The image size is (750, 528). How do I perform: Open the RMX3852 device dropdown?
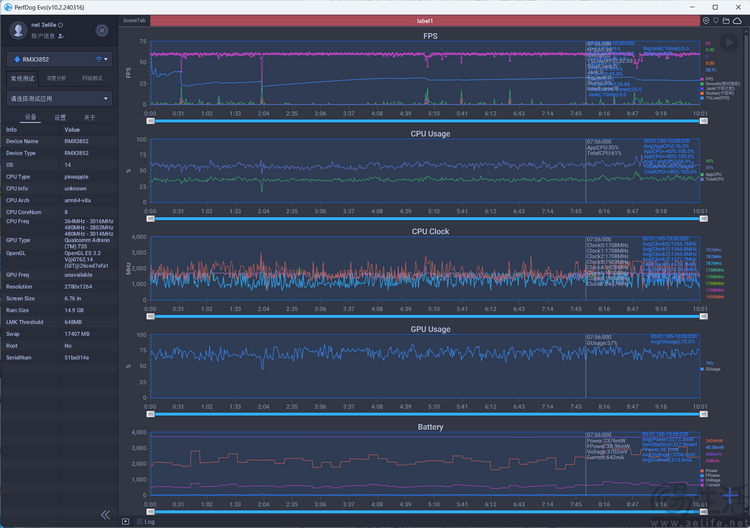[60, 59]
